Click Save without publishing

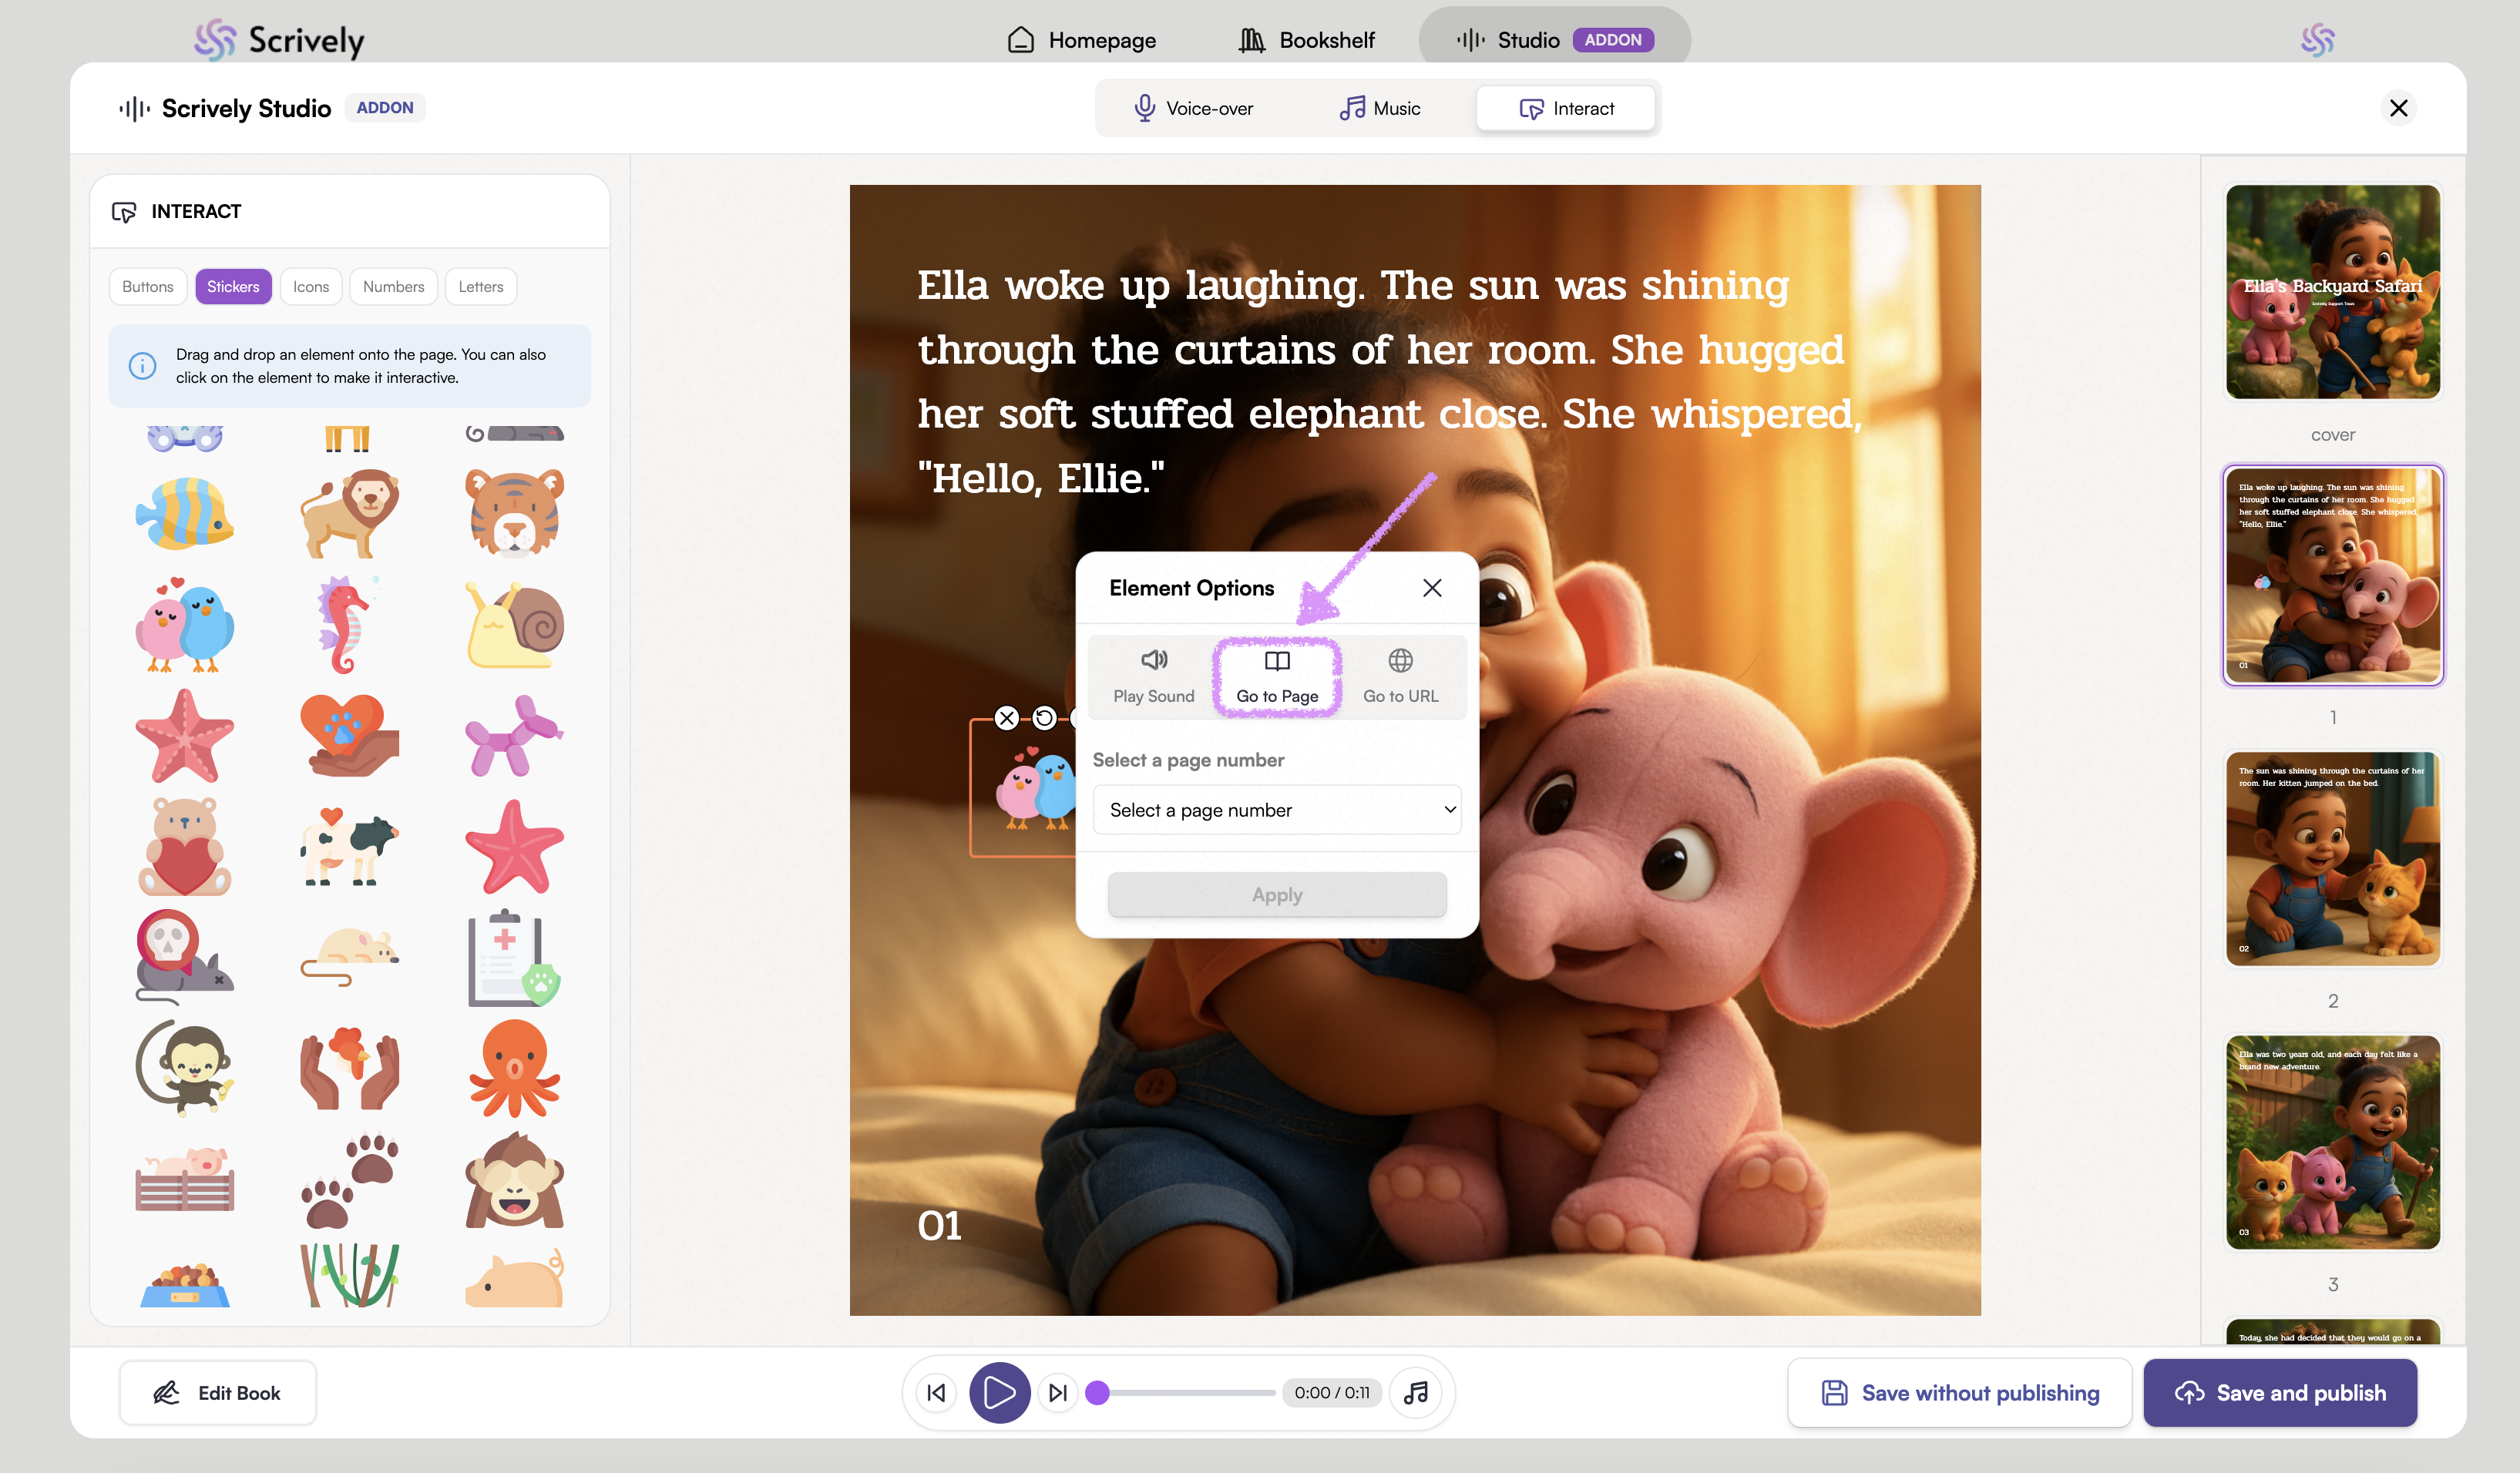coord(1960,1393)
